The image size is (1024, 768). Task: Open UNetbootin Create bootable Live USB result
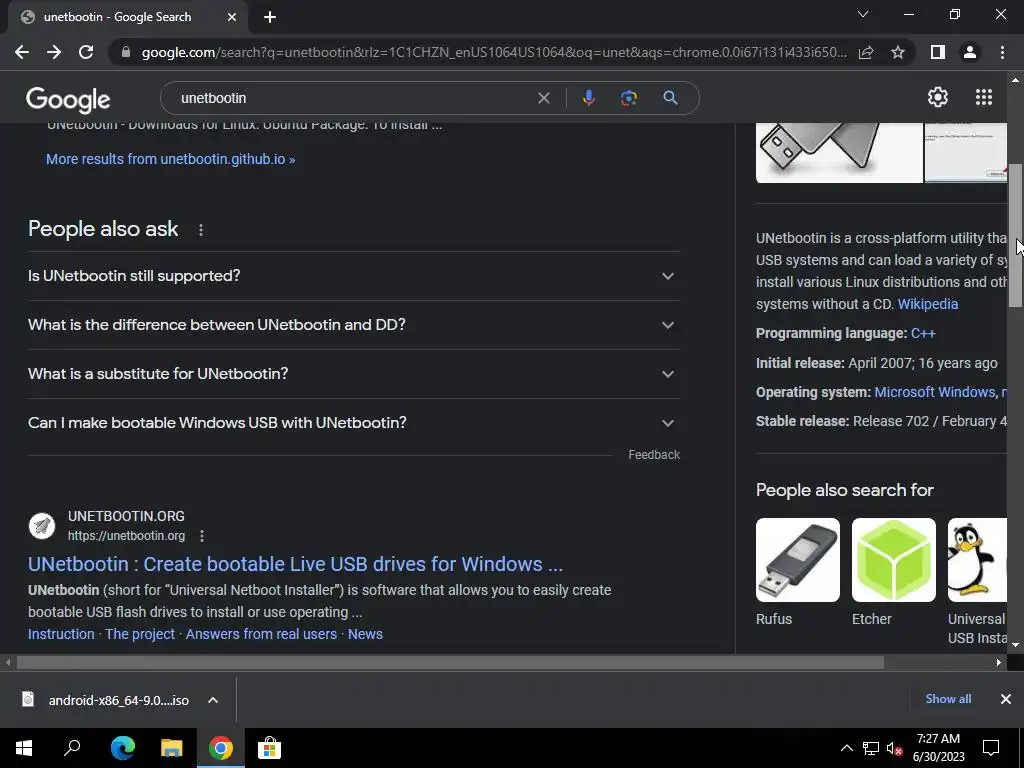click(x=295, y=564)
